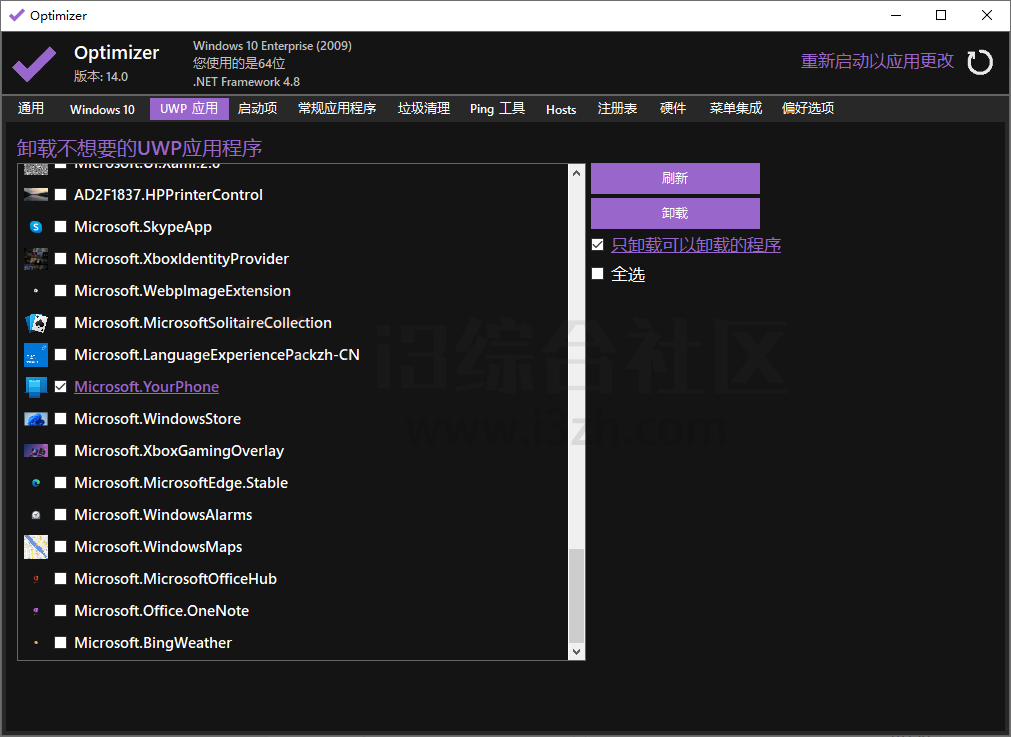Click the WindowsMaps app icon
The image size is (1011, 737).
coord(36,547)
